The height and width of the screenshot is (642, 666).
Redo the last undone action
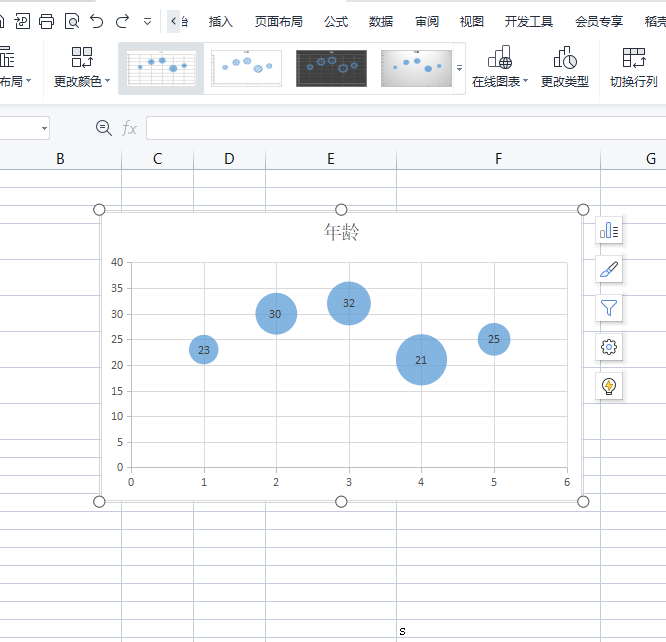[x=122, y=21]
